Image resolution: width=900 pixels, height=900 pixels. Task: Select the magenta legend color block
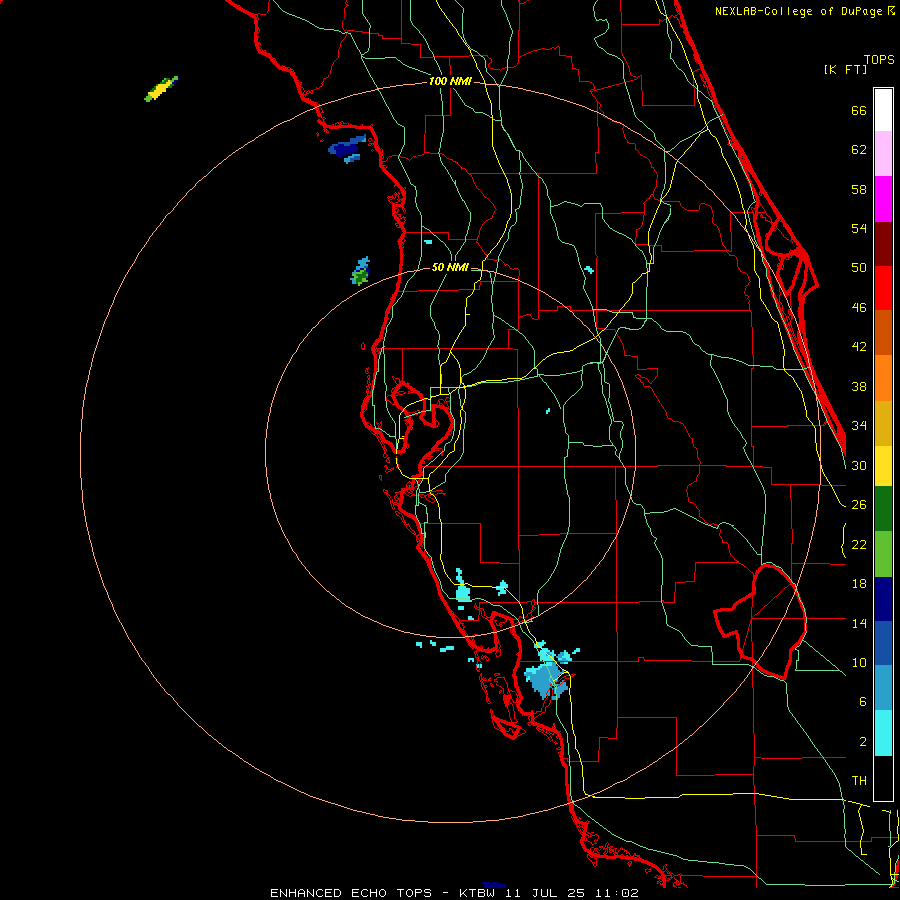[x=883, y=199]
